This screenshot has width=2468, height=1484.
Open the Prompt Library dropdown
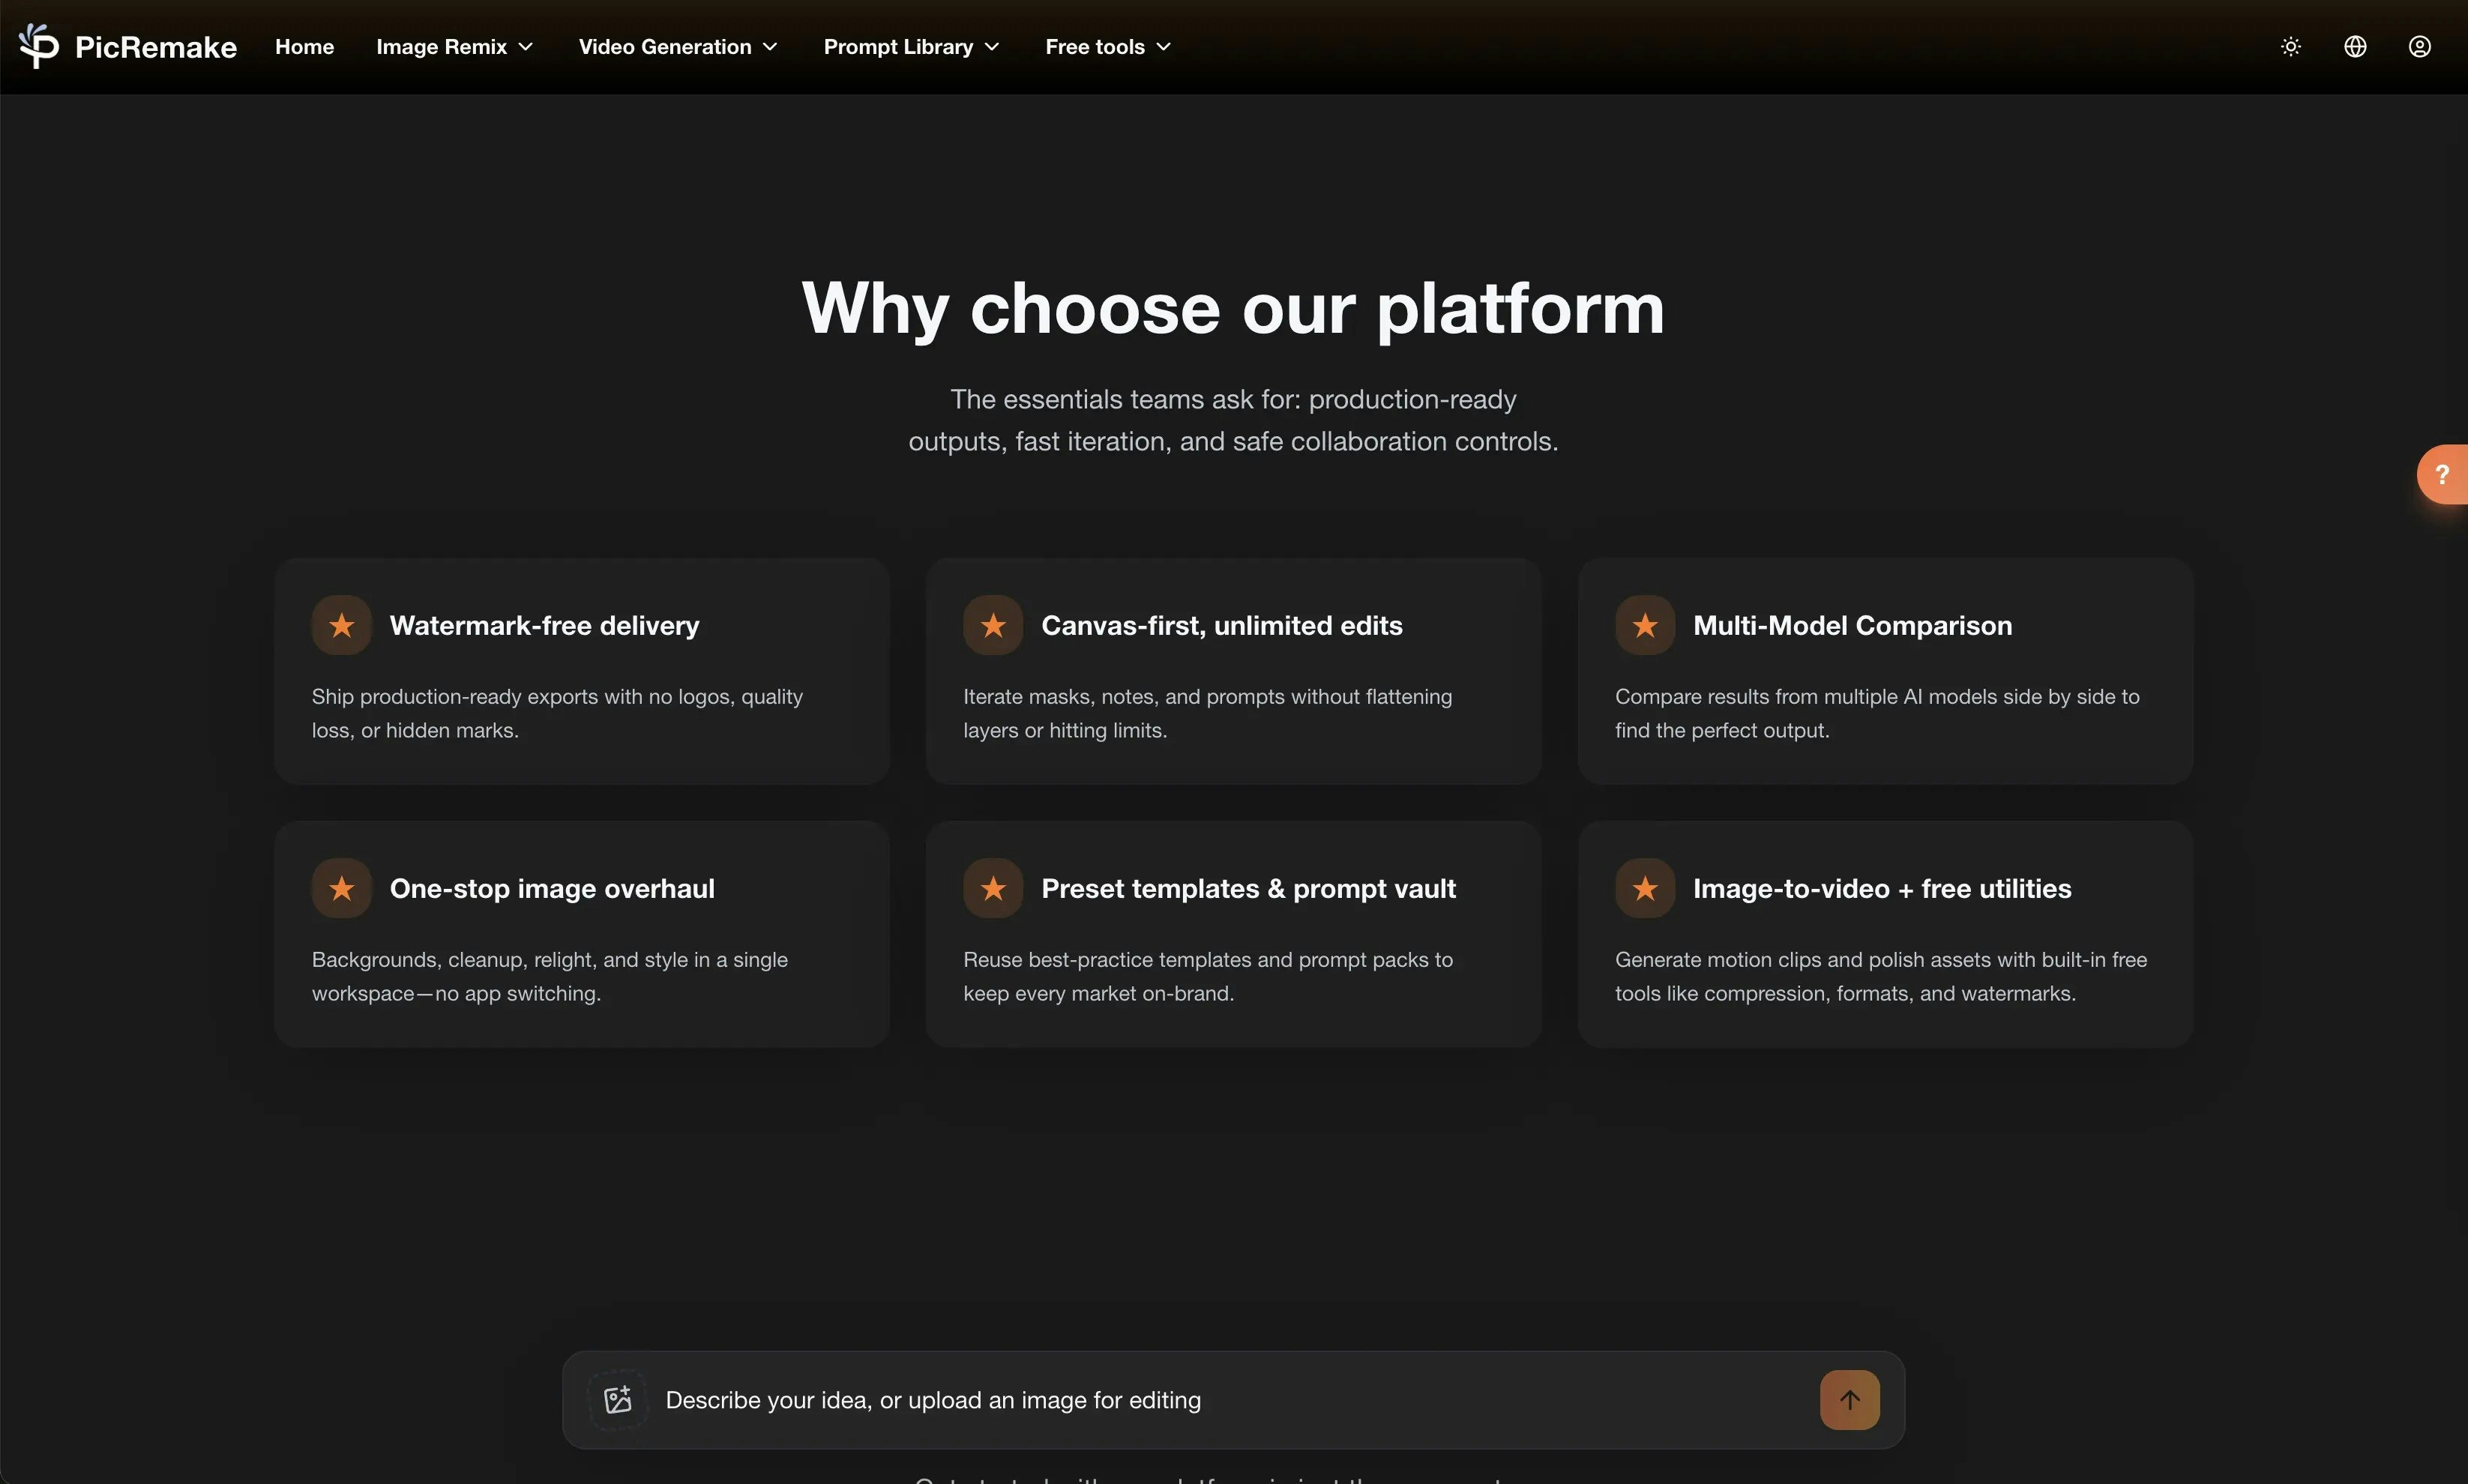coord(911,47)
